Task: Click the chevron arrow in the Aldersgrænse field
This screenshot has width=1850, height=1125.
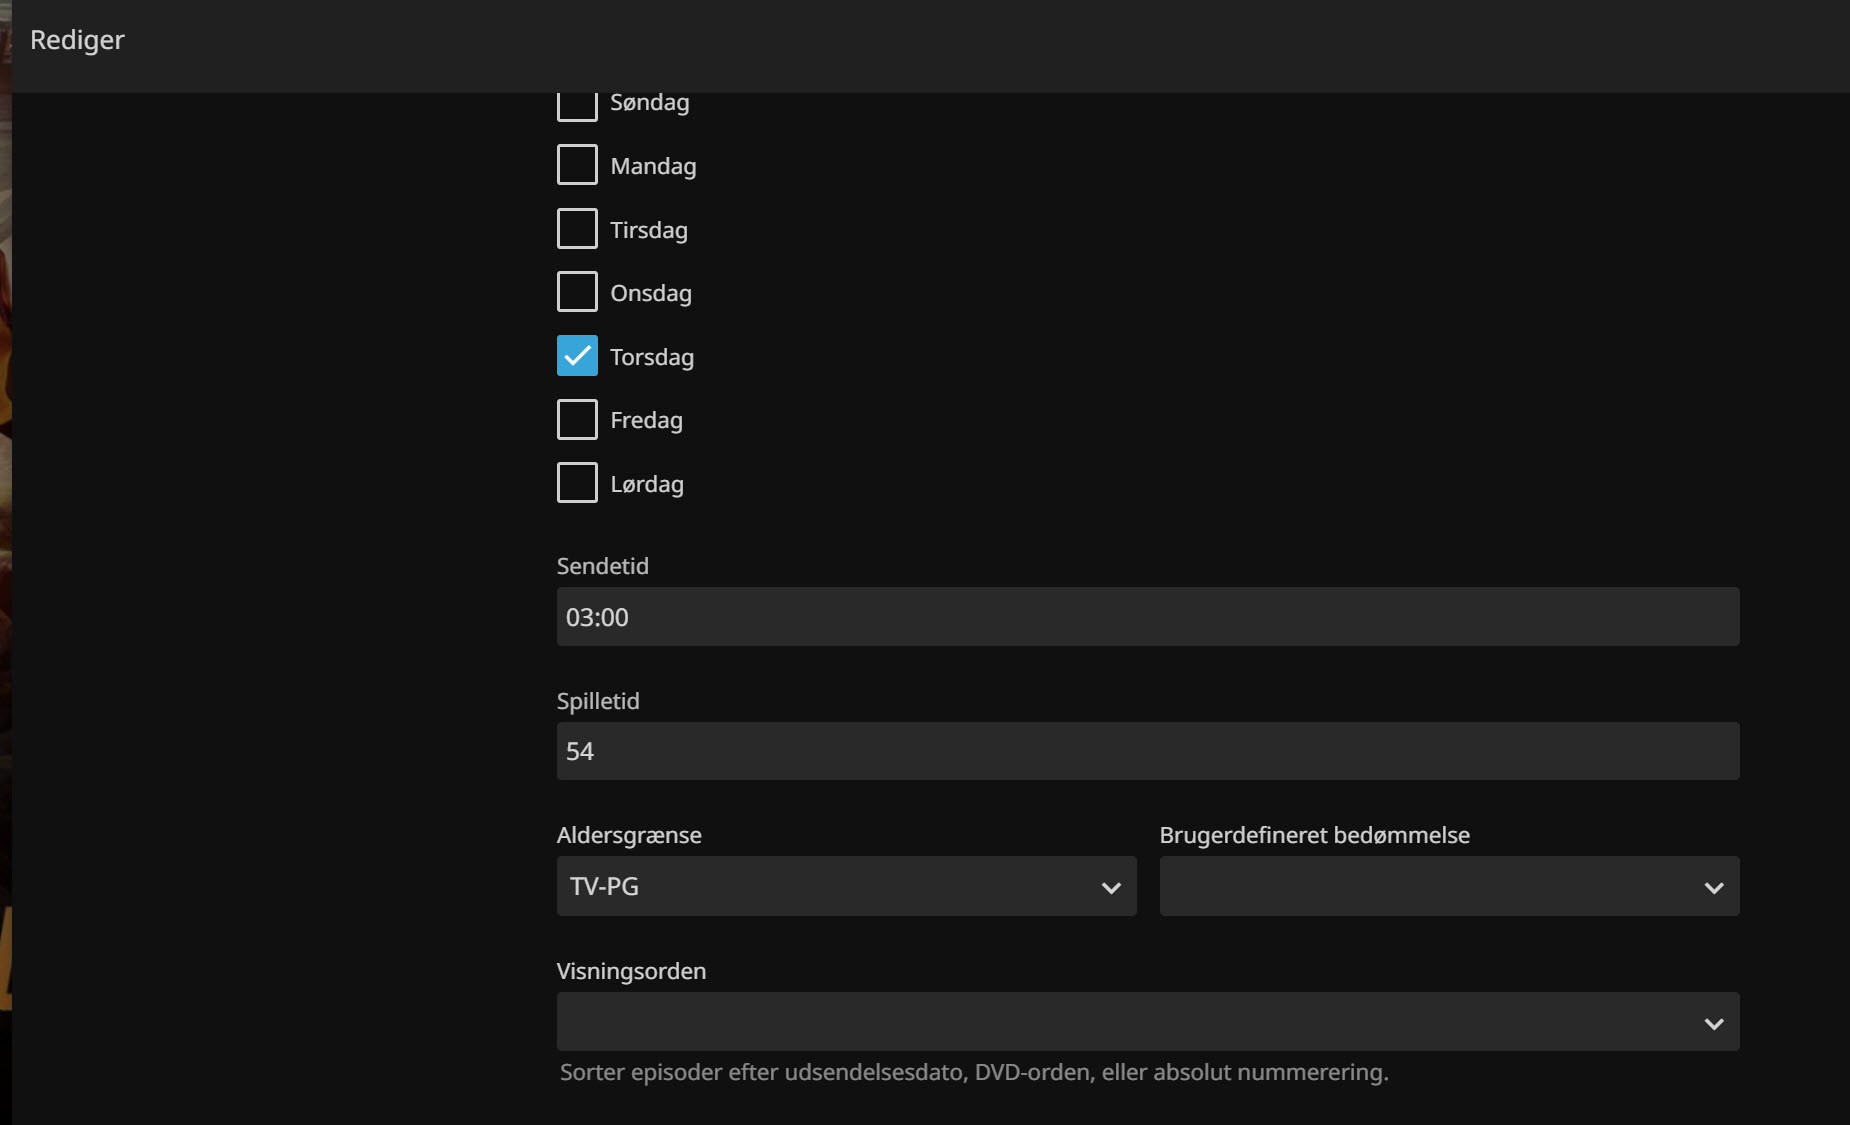Action: (1110, 887)
